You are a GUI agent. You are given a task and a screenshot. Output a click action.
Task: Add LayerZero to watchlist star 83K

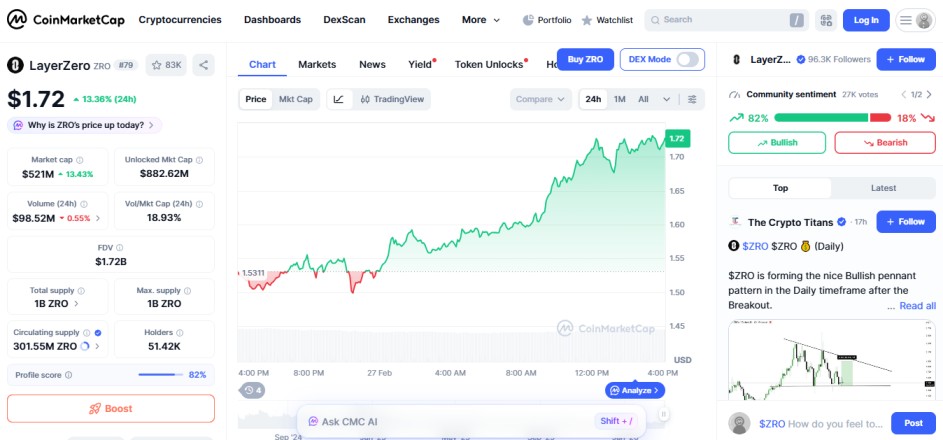click(x=167, y=65)
